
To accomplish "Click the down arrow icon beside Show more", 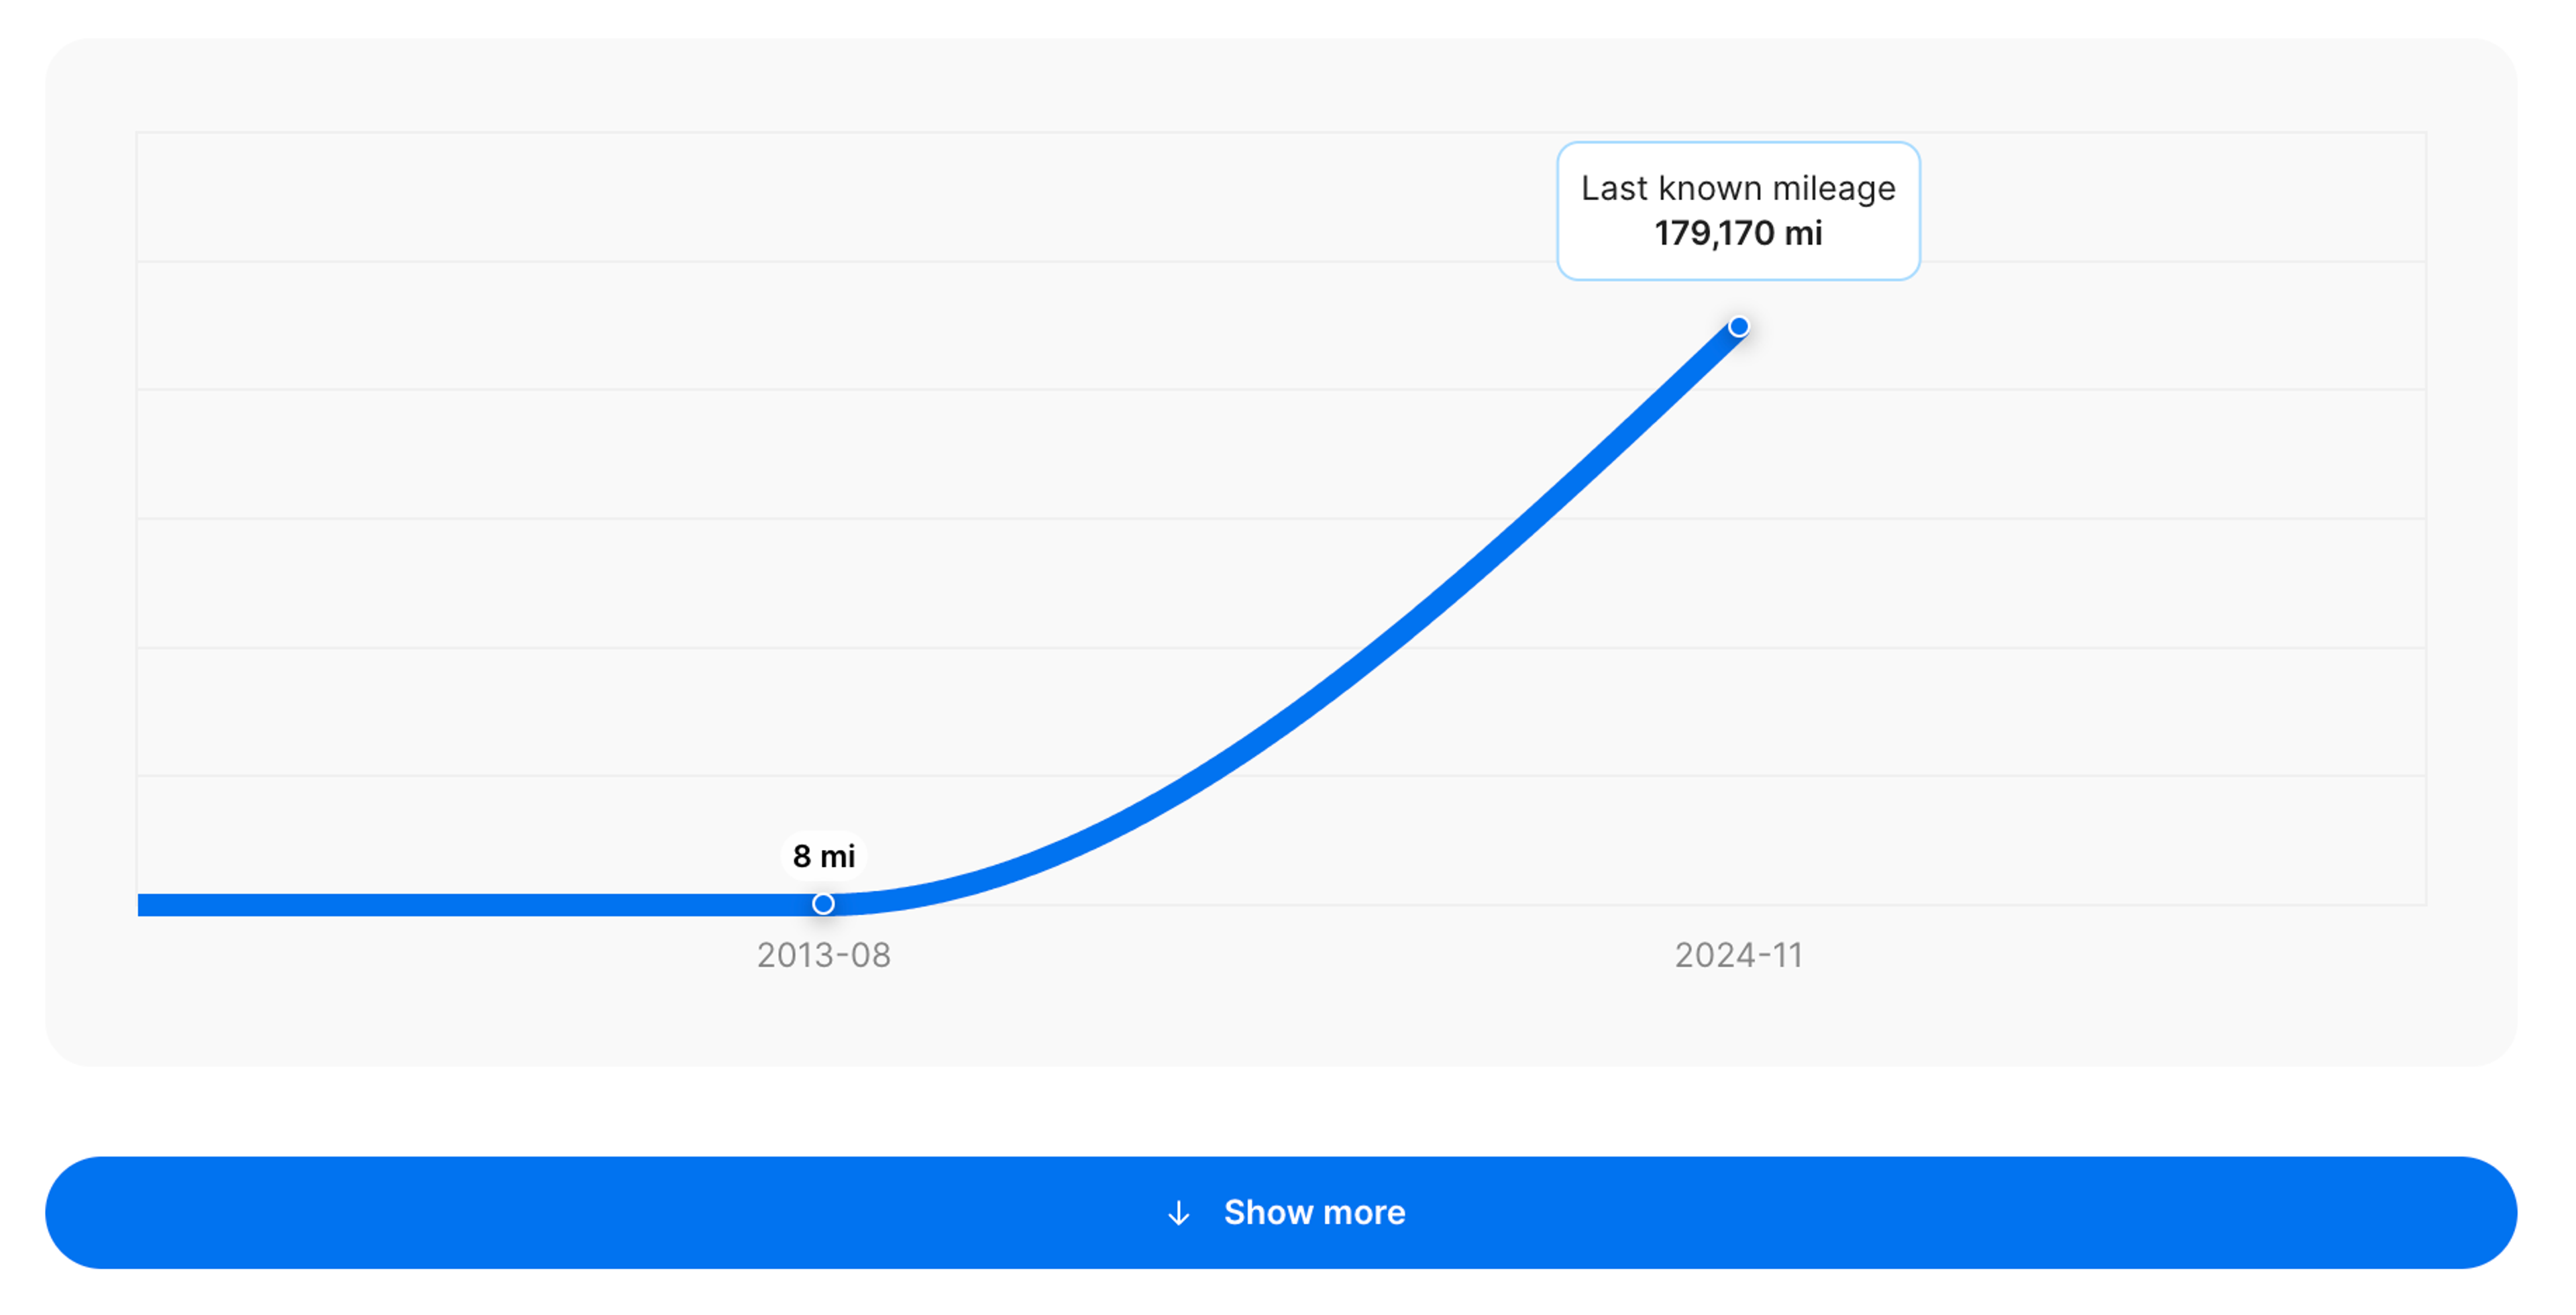I will 1179,1213.
